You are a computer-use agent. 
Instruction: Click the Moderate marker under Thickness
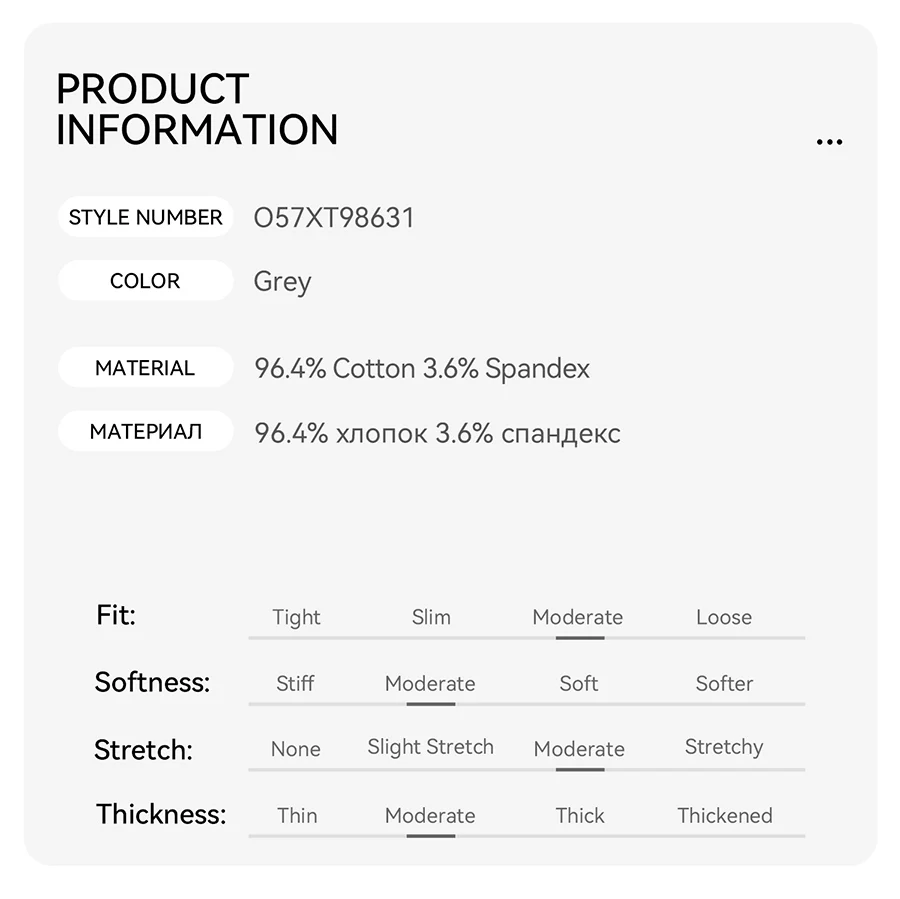[431, 836]
